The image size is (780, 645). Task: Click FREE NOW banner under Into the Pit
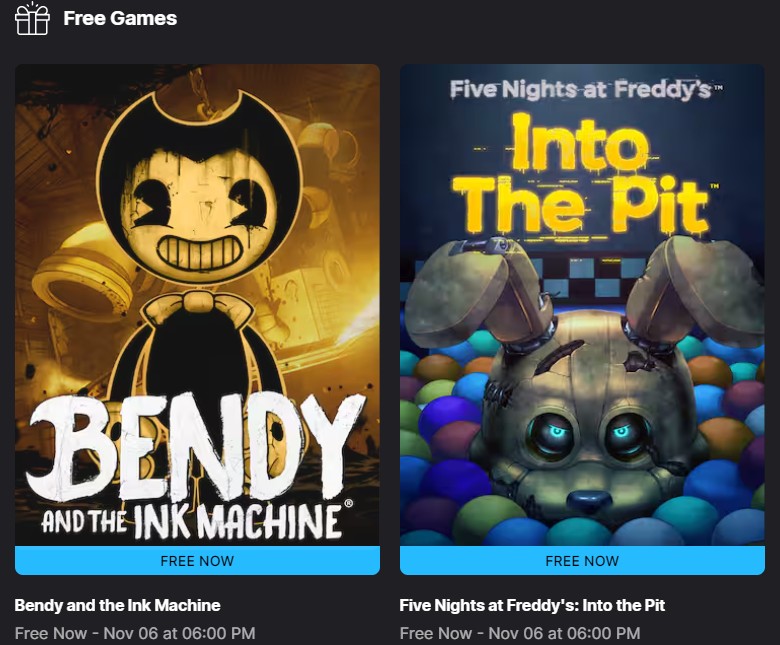point(582,560)
